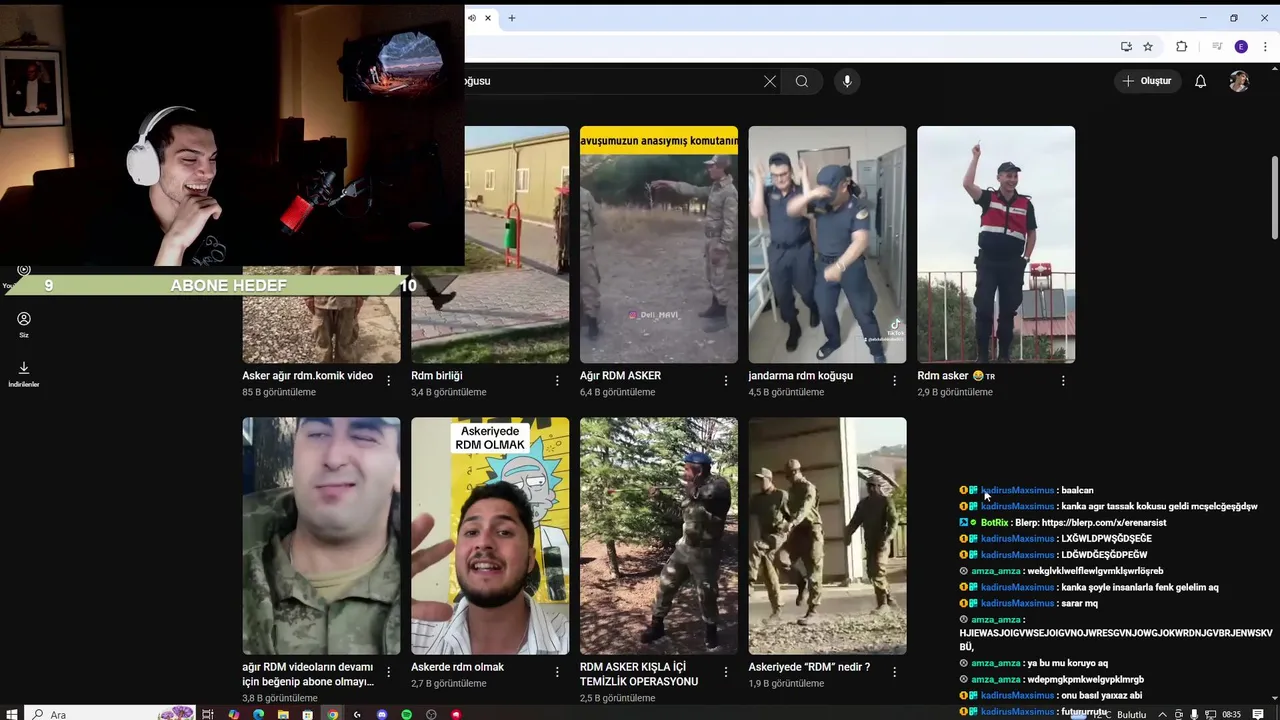Open more options for Rdm birliği video
Image resolution: width=1280 pixels, height=720 pixels.
[x=557, y=381]
